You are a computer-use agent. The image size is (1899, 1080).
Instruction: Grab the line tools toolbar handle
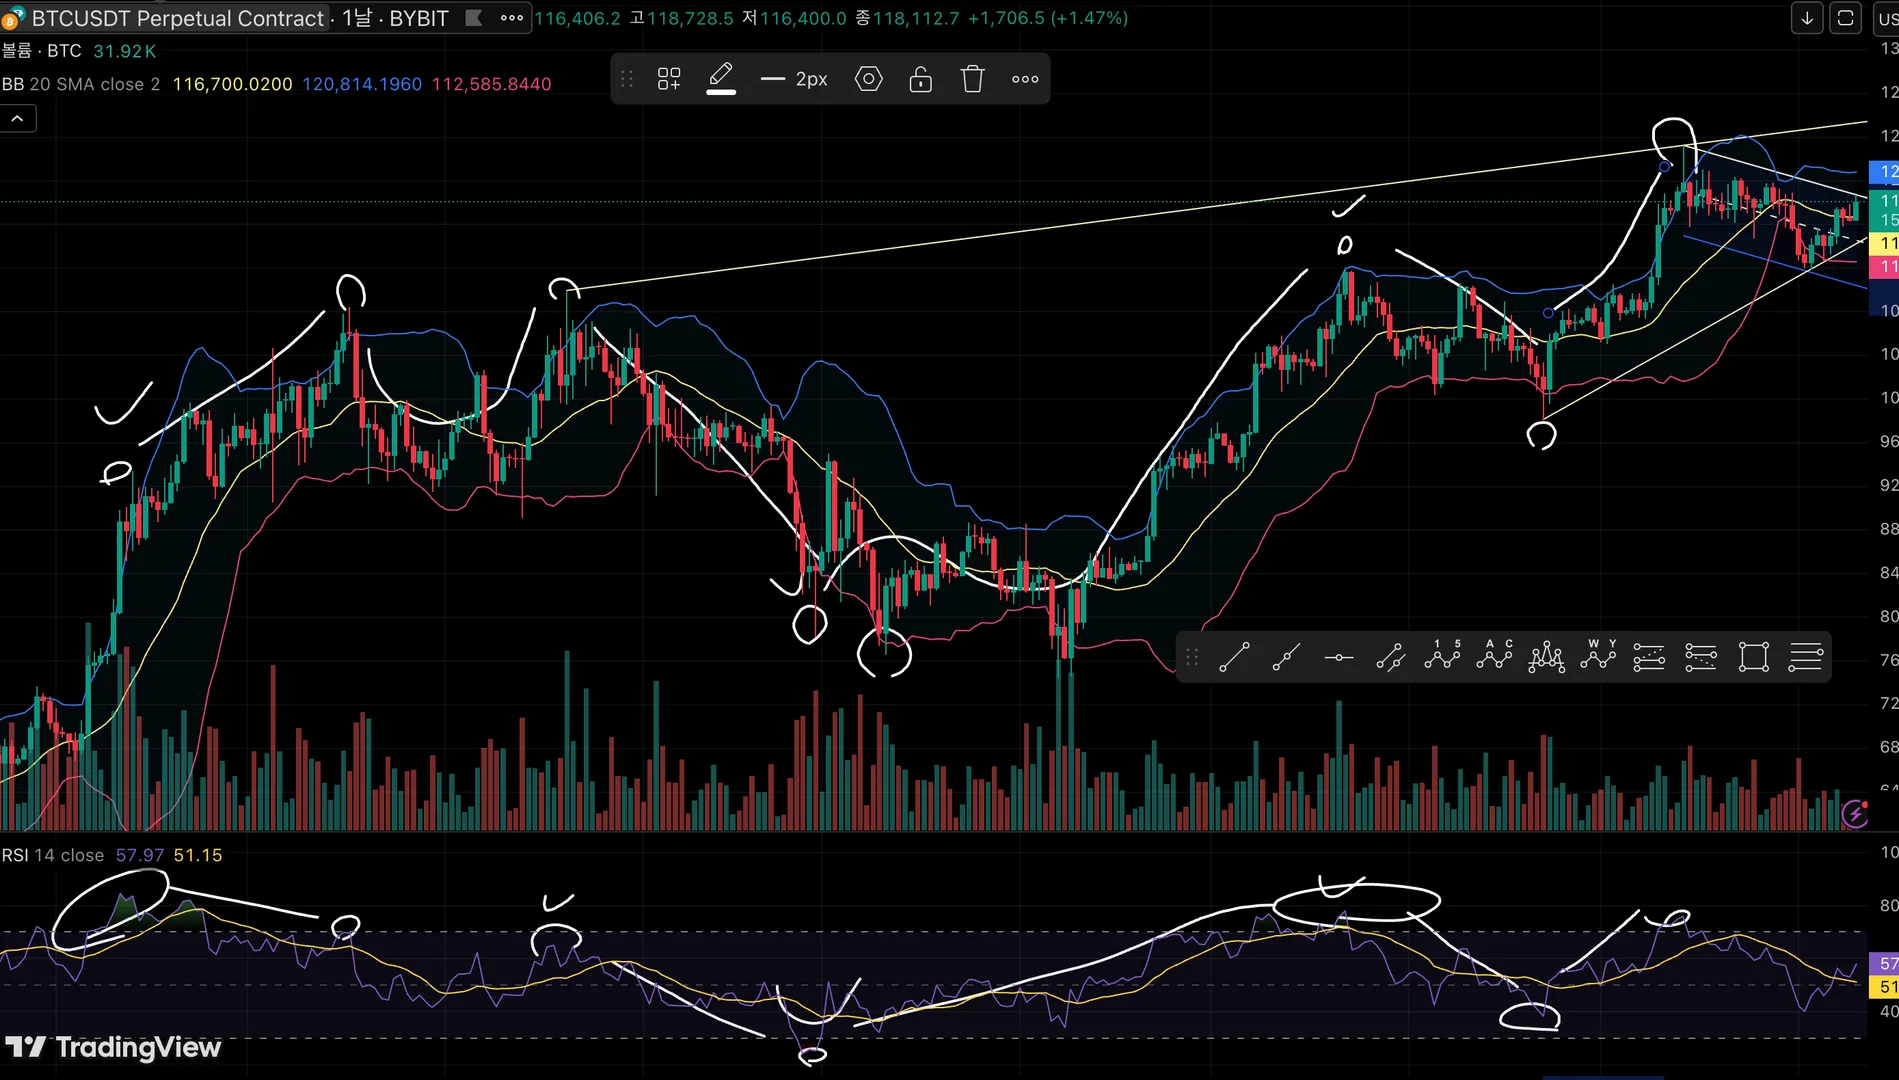(1192, 657)
